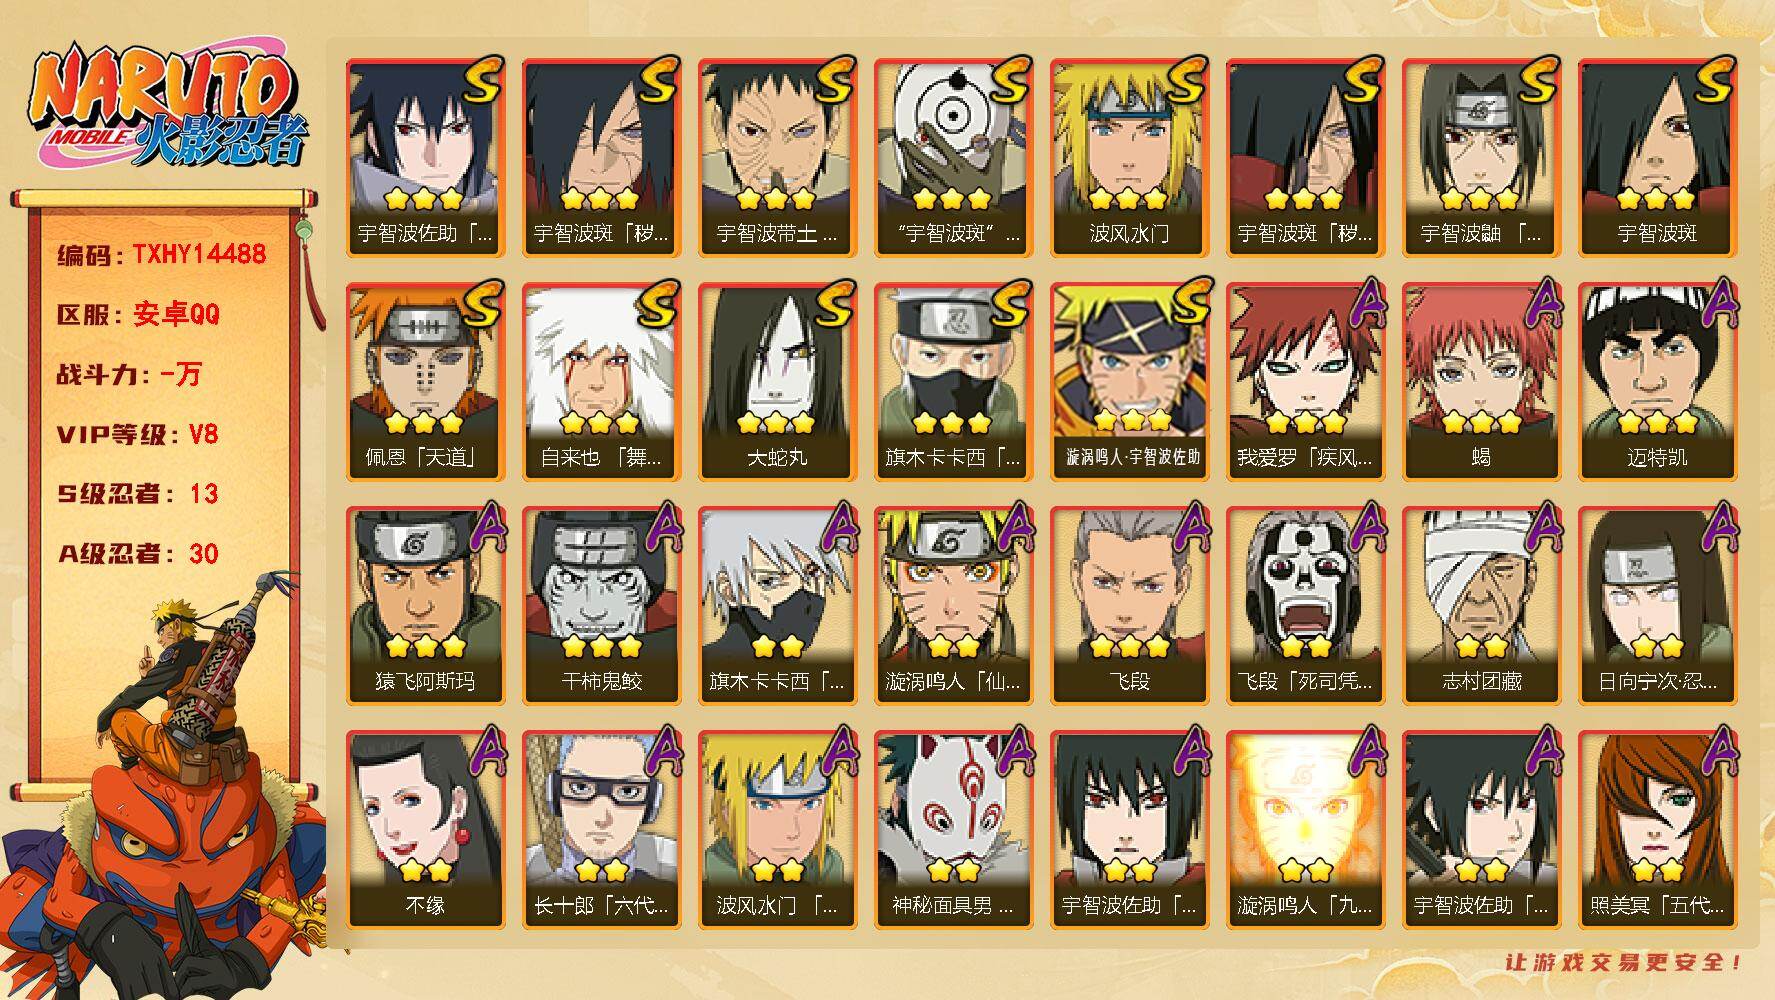Click the 自来也 white-haired portrait
1775x1000 pixels.
601,381
